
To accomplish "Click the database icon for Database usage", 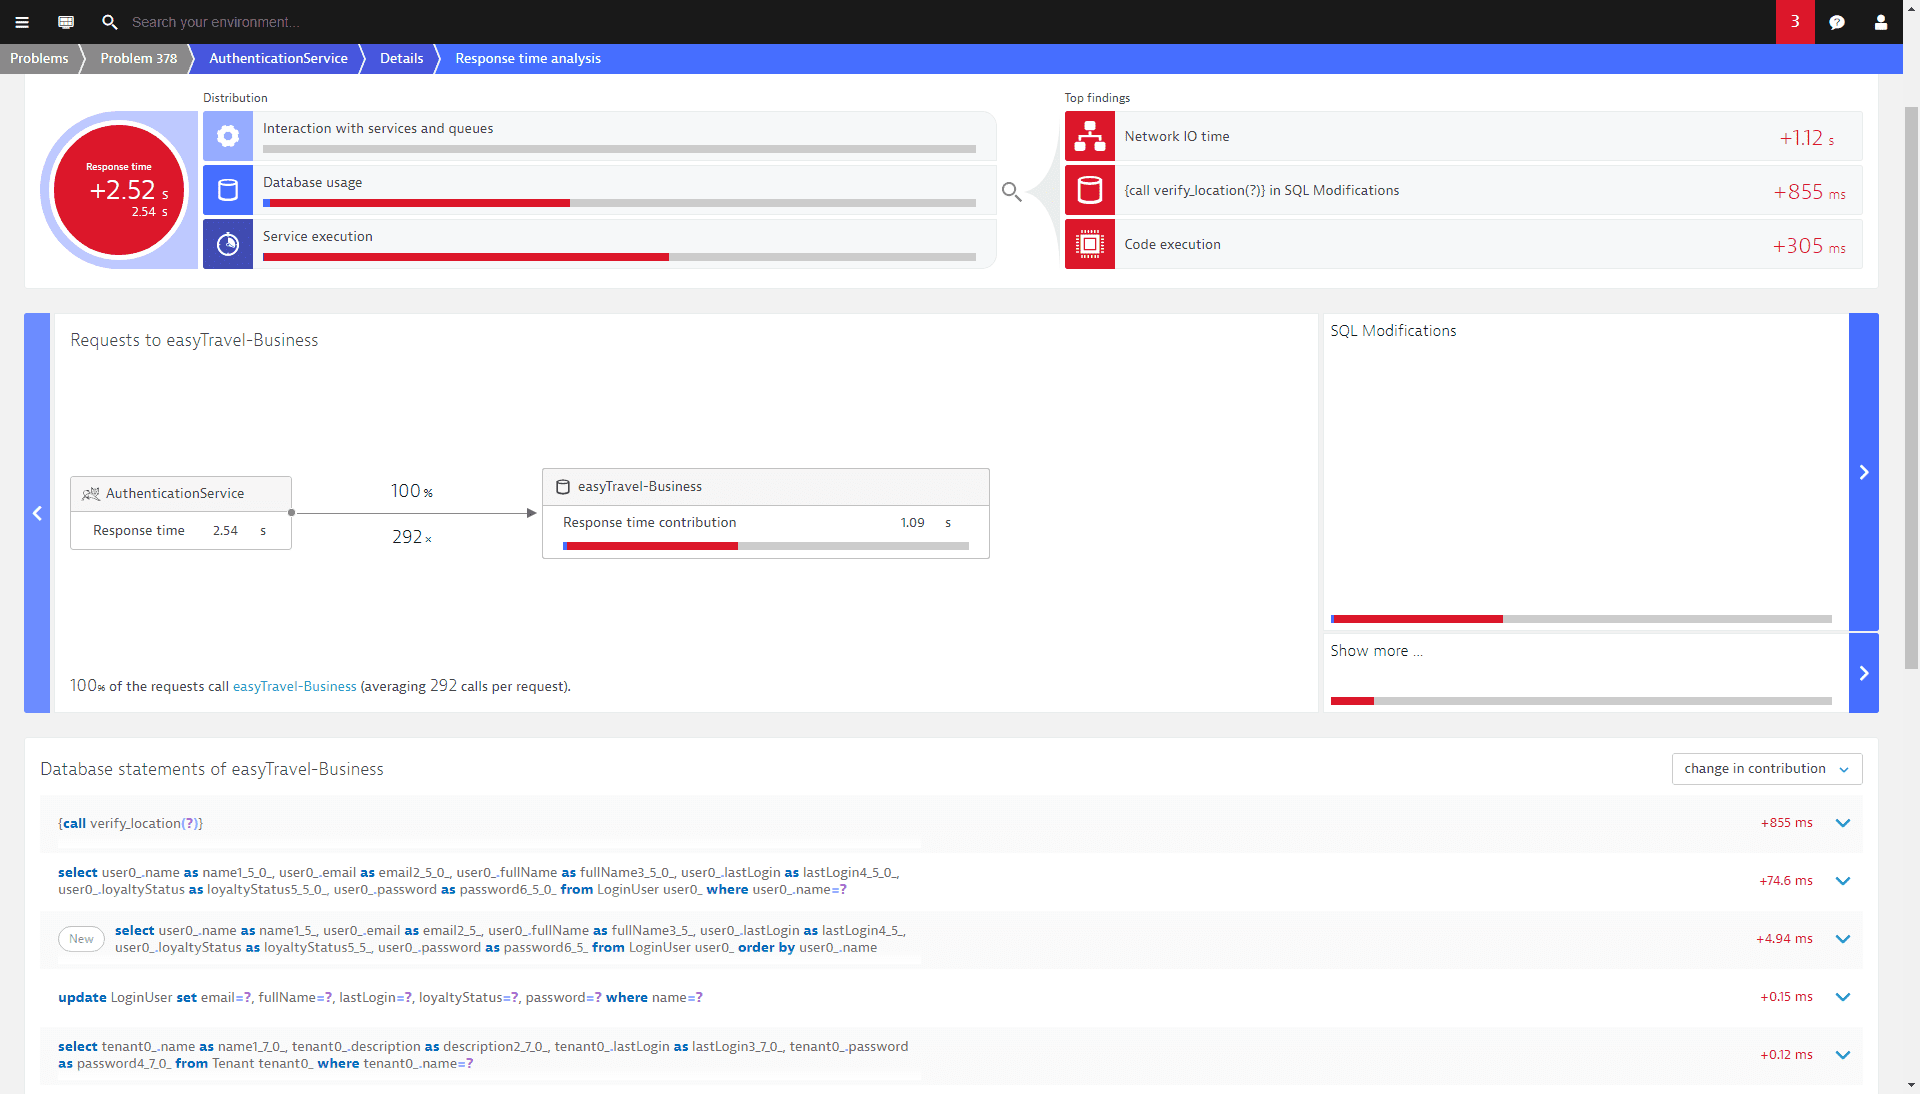I will (228, 190).
